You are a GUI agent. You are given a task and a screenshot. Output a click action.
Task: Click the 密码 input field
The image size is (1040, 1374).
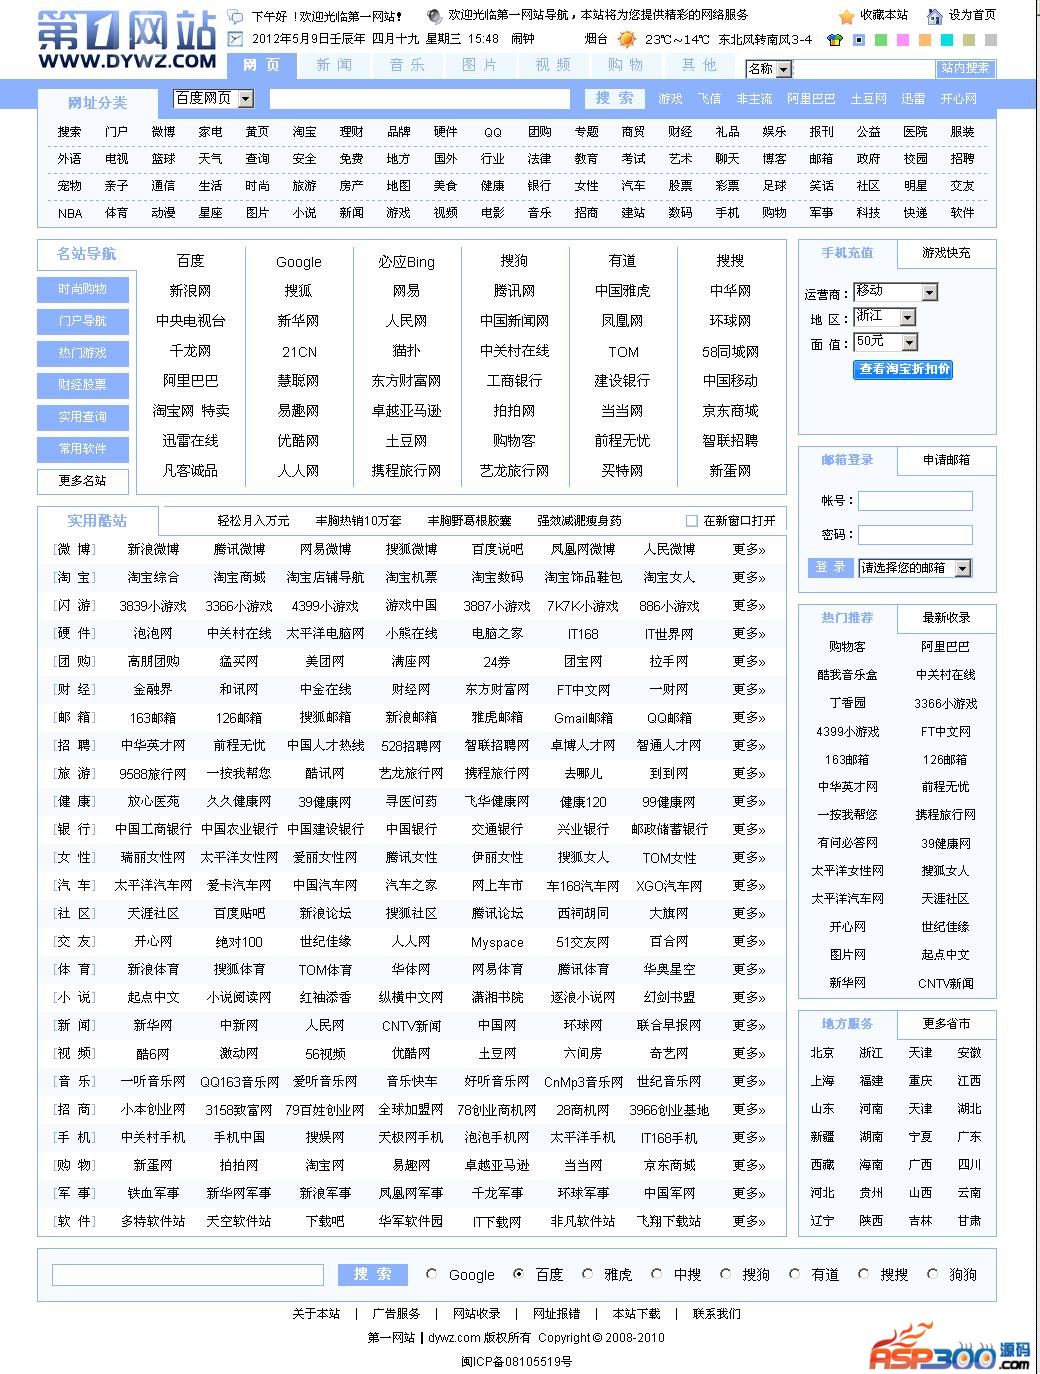pos(915,535)
